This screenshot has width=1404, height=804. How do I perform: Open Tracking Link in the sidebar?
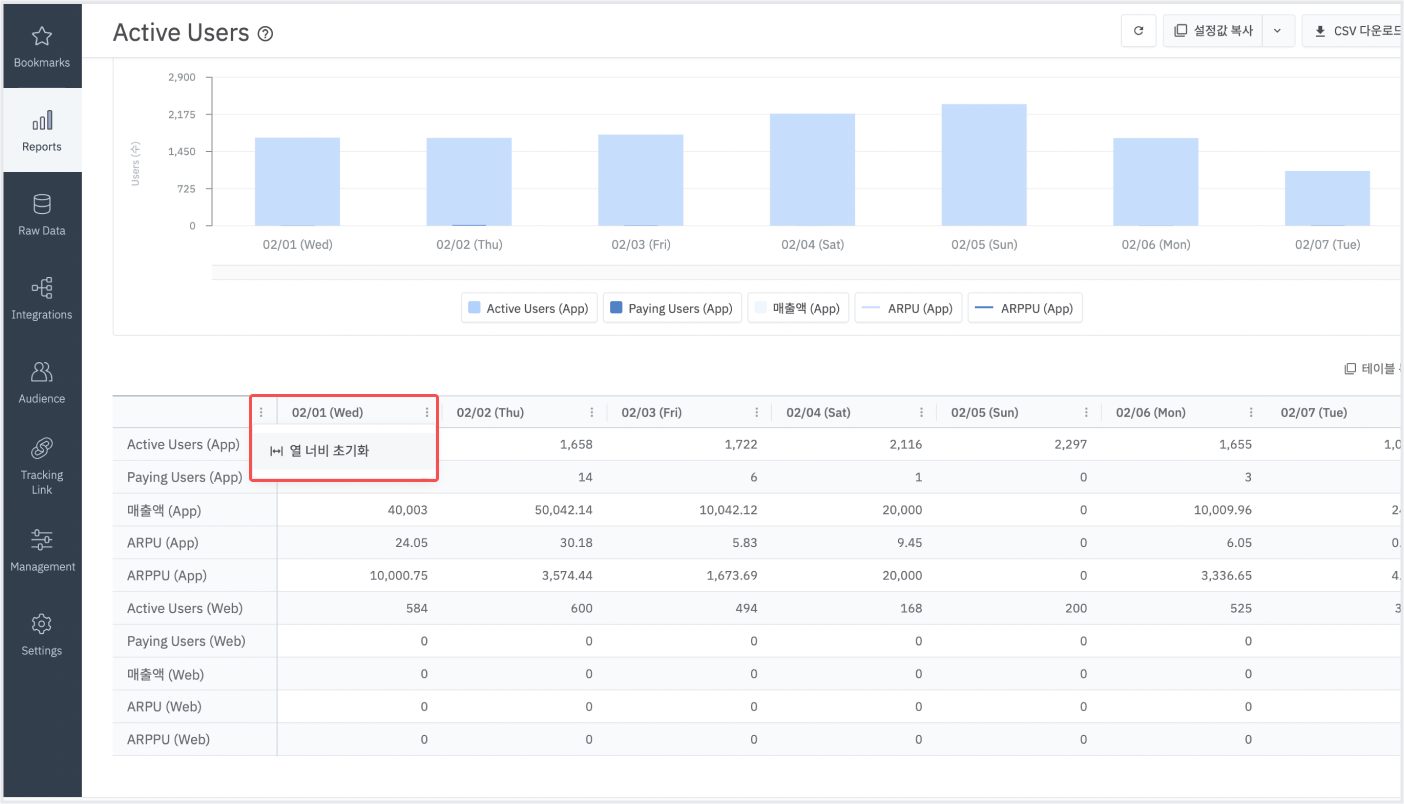(42, 467)
